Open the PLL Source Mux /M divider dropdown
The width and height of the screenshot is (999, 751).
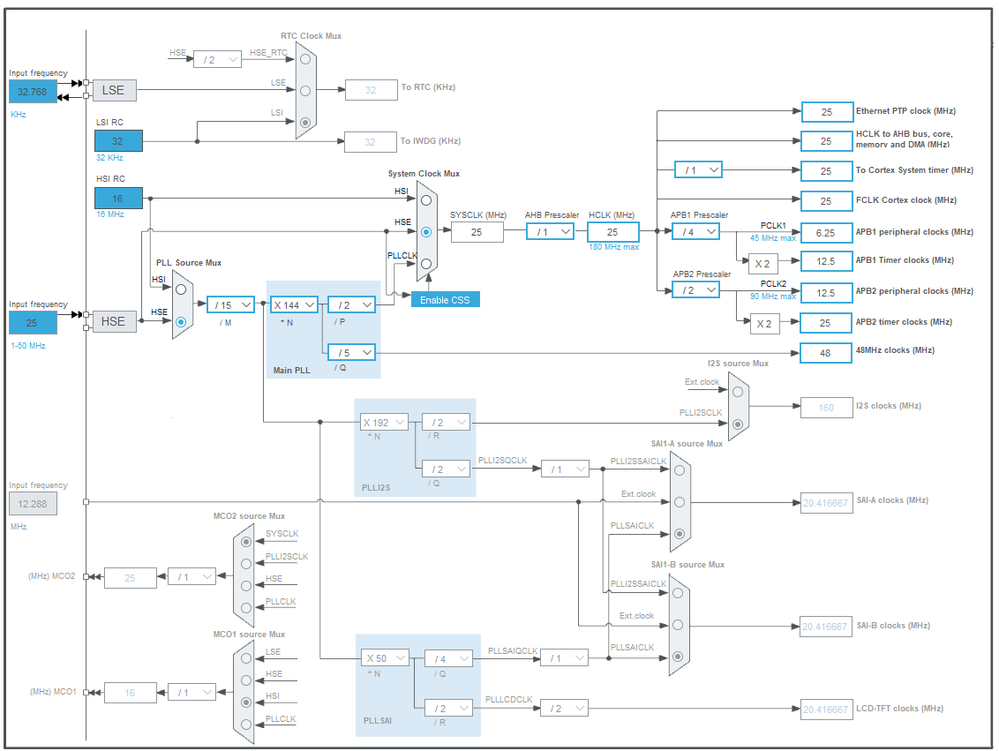point(227,304)
